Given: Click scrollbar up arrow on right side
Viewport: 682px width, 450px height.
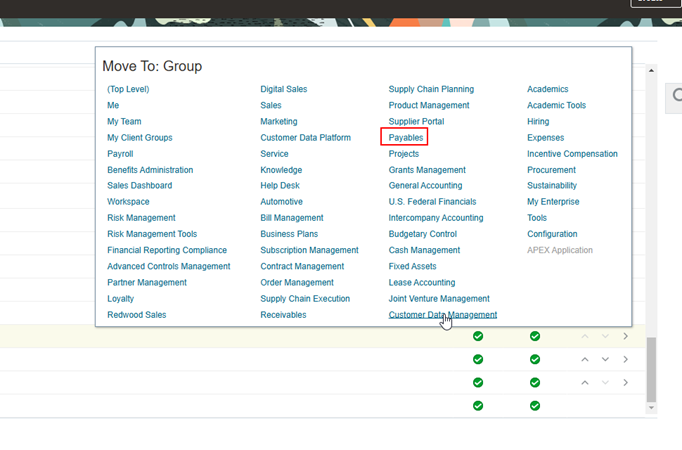Looking at the screenshot, I should (x=651, y=70).
